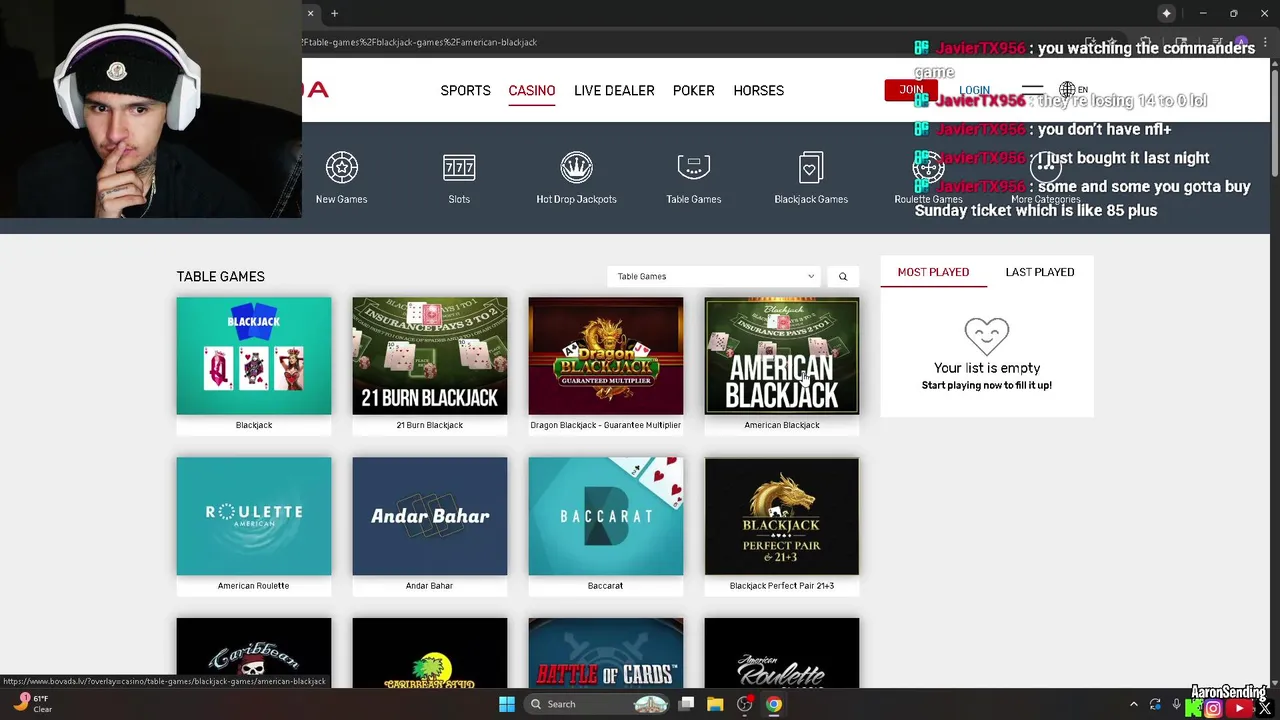Open the Slots 777 category icon
This screenshot has width=1280, height=720.
(459, 168)
